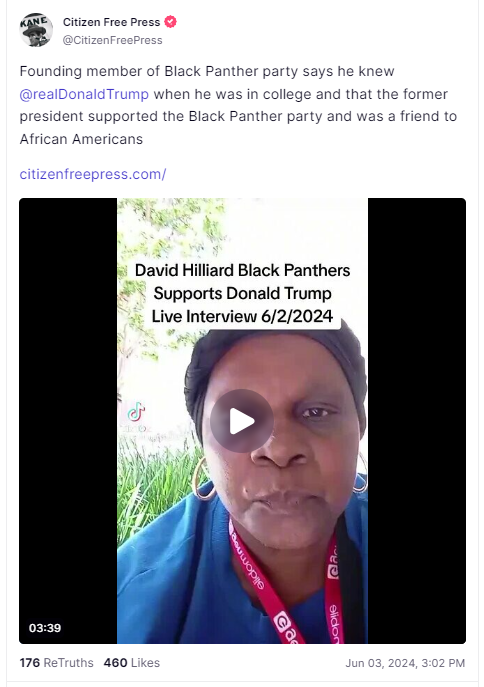View the 460 Likes list

click(x=132, y=662)
